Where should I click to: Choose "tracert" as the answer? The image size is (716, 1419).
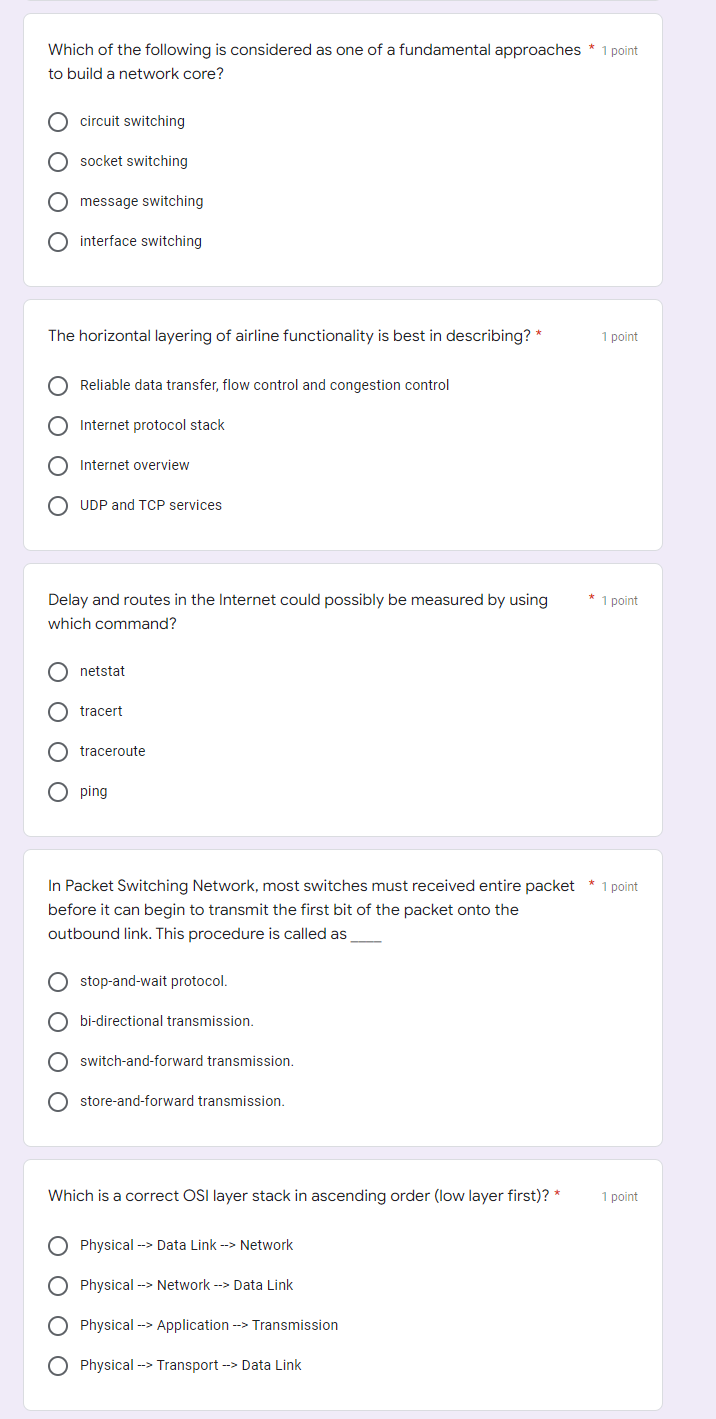[59, 711]
